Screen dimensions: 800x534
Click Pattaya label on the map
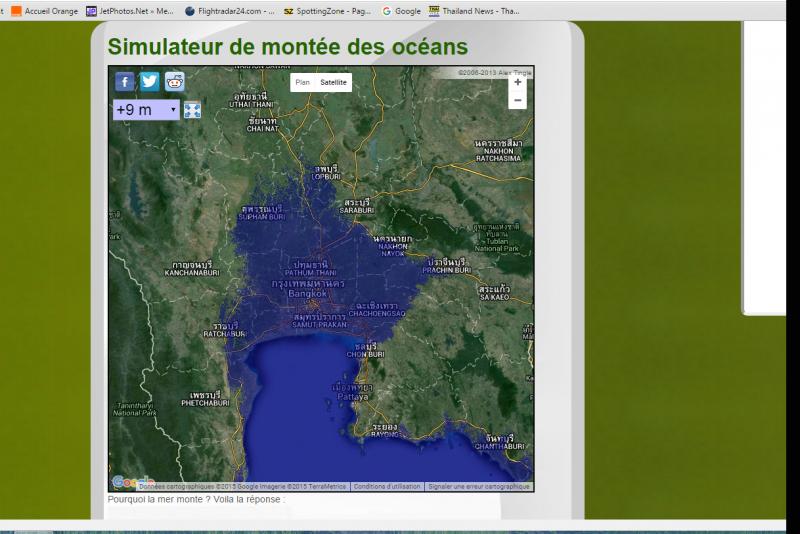pos(353,397)
